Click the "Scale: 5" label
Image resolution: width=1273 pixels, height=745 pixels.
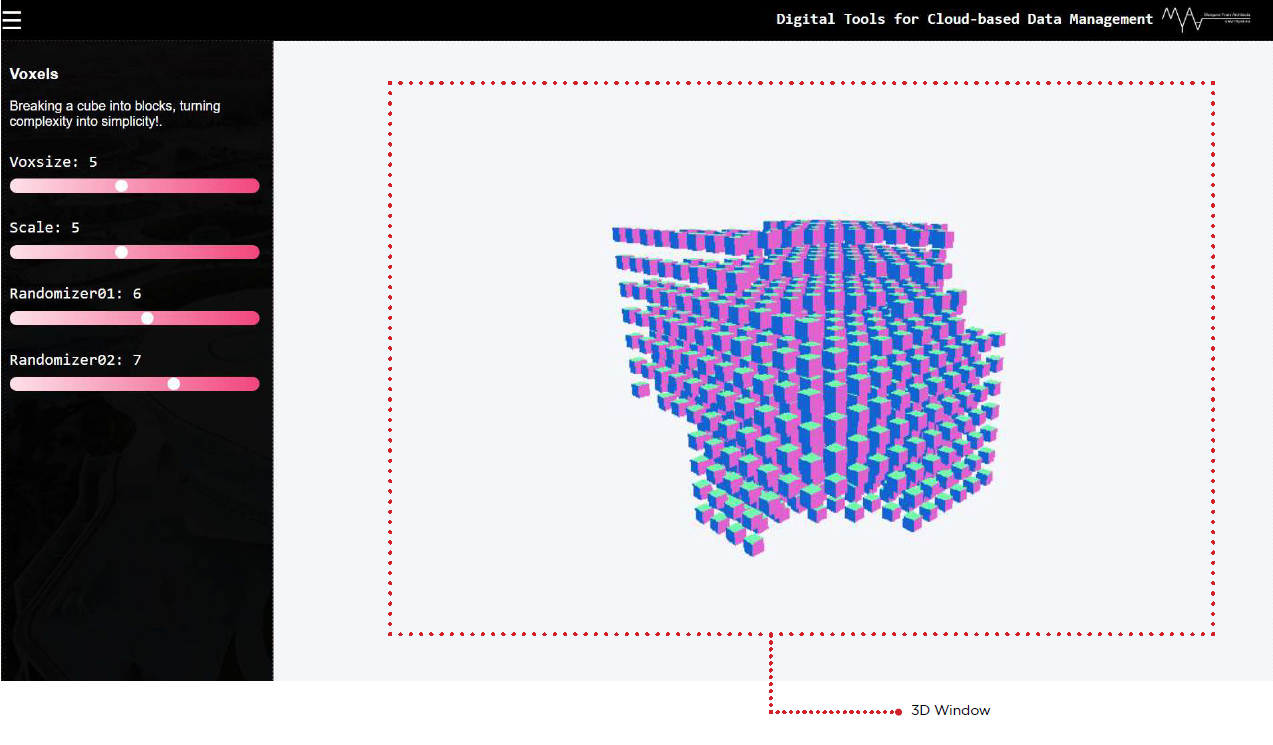pyautogui.click(x=45, y=228)
